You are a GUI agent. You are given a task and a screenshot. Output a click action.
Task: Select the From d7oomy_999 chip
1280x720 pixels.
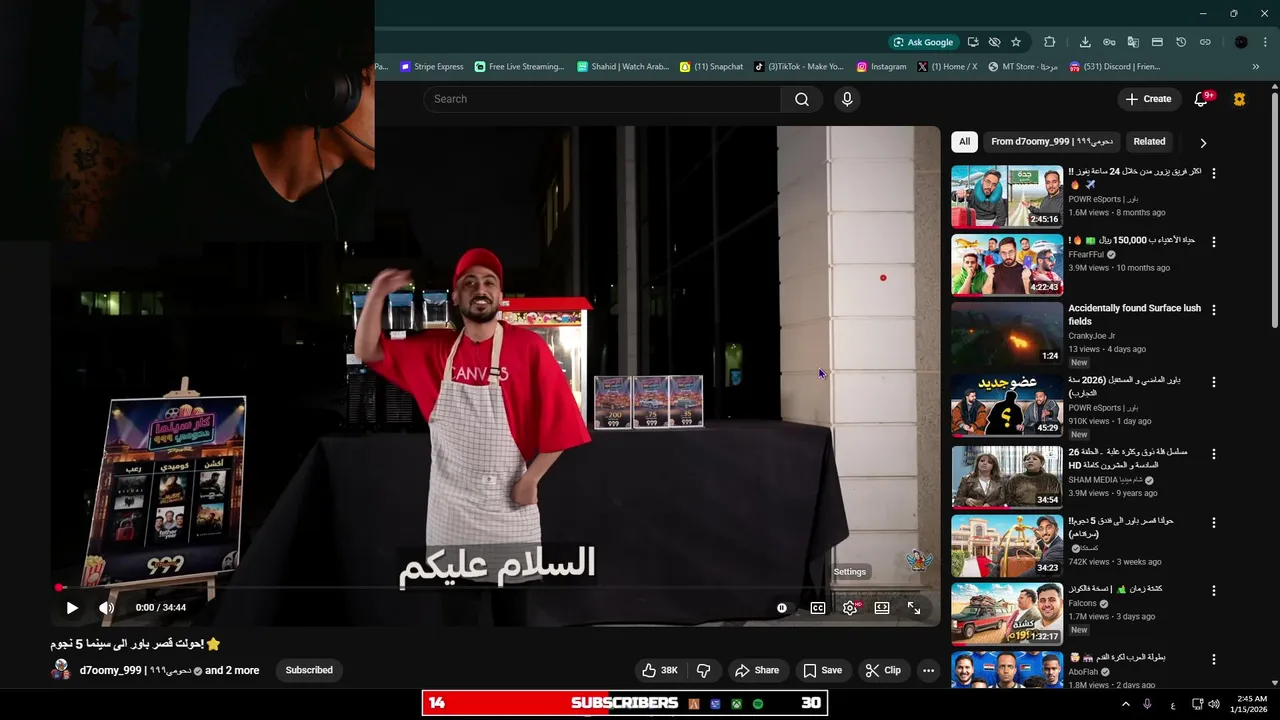(x=1050, y=142)
